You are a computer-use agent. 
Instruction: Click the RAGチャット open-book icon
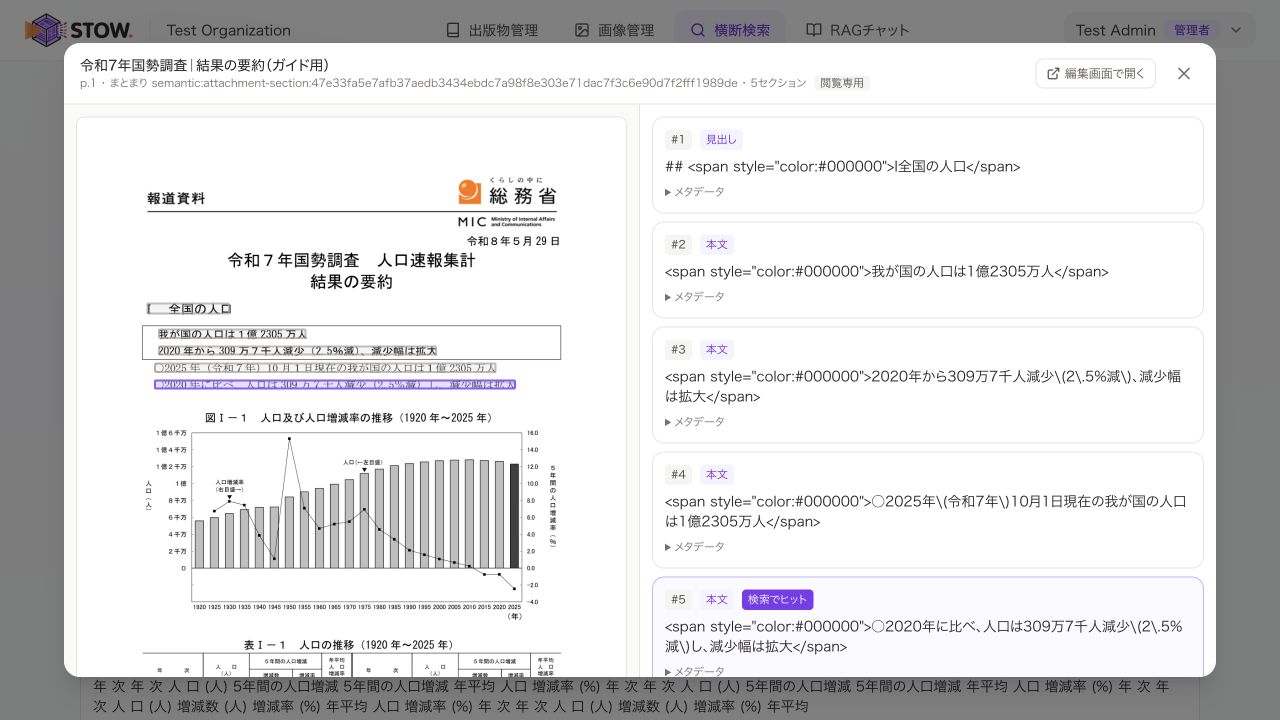tap(814, 30)
